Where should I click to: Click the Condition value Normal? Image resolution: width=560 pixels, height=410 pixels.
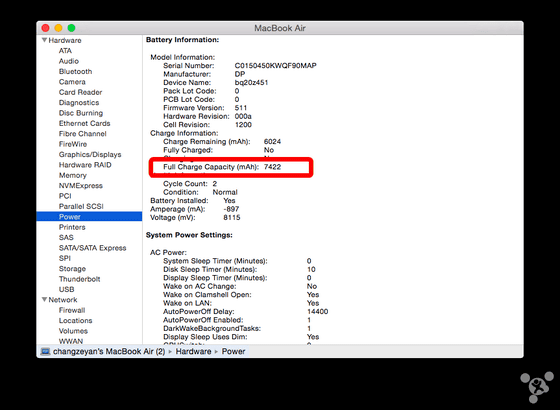coord(225,192)
